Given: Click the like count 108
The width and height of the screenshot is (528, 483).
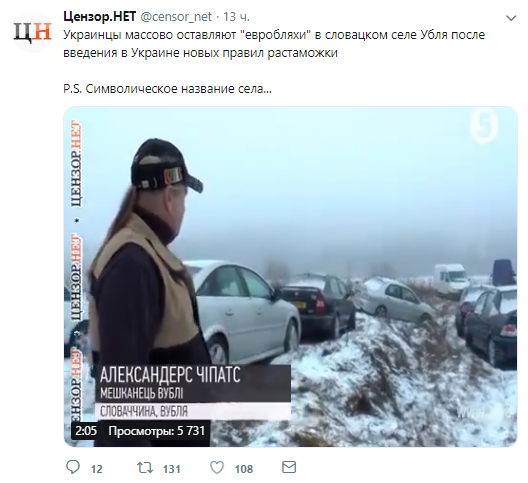Looking at the screenshot, I should tap(244, 469).
